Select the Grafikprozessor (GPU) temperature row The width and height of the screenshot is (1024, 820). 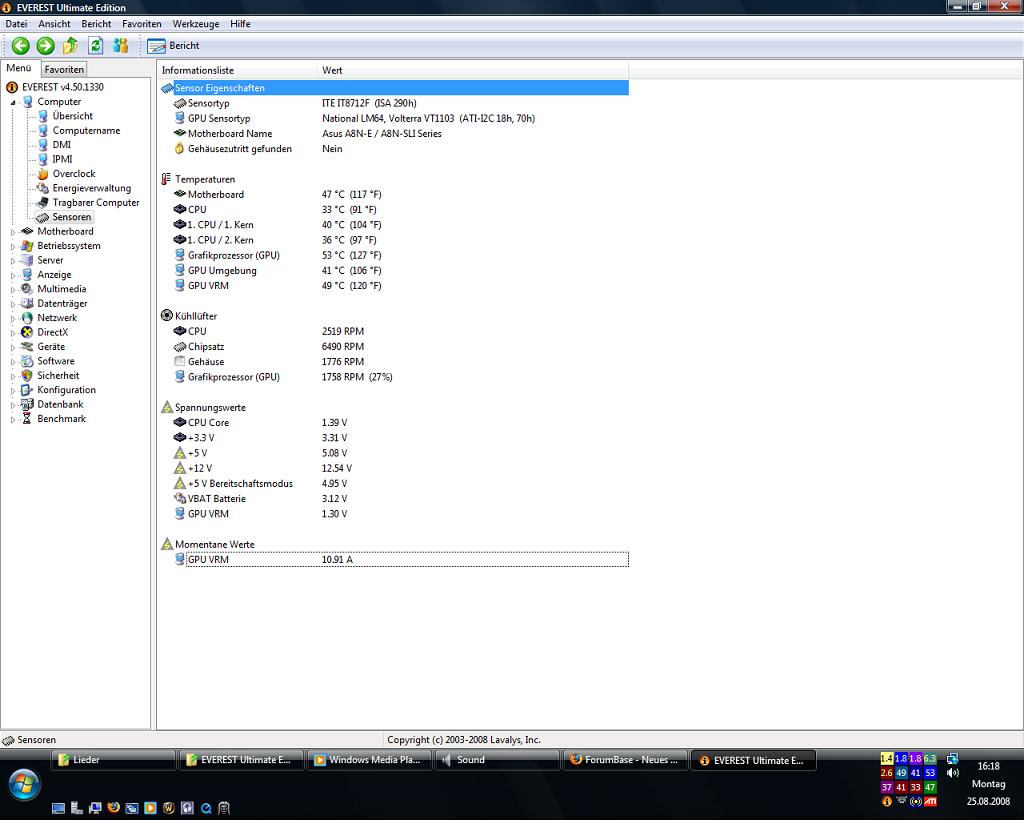[x=394, y=255]
